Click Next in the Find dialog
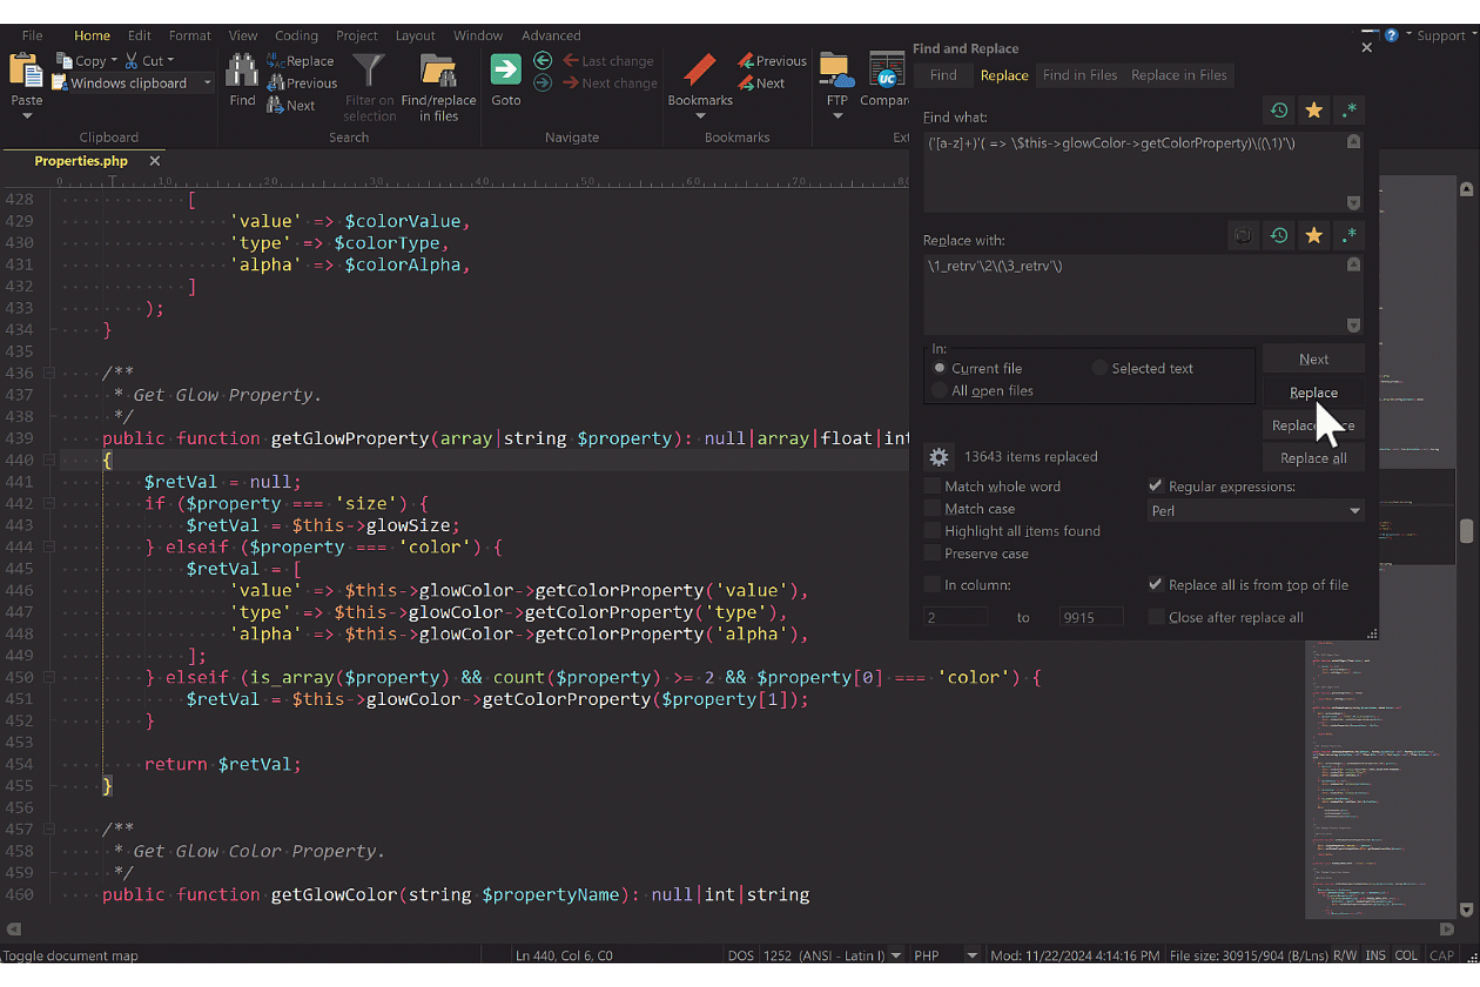This screenshot has width=1480, height=987. coord(1313,358)
